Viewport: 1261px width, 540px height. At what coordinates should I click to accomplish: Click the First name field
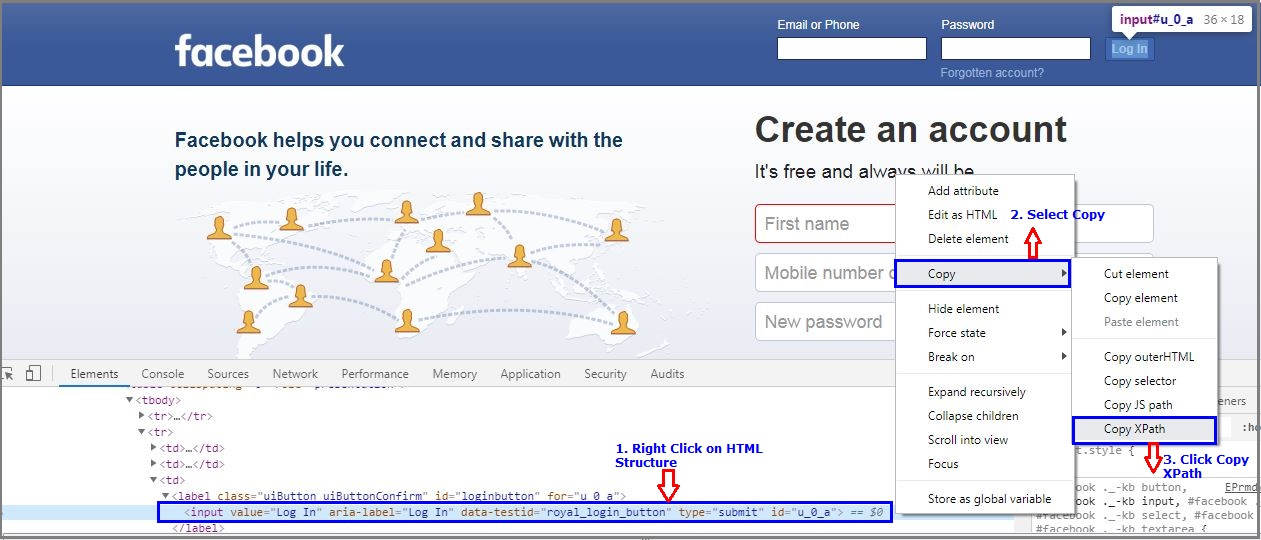(826, 224)
